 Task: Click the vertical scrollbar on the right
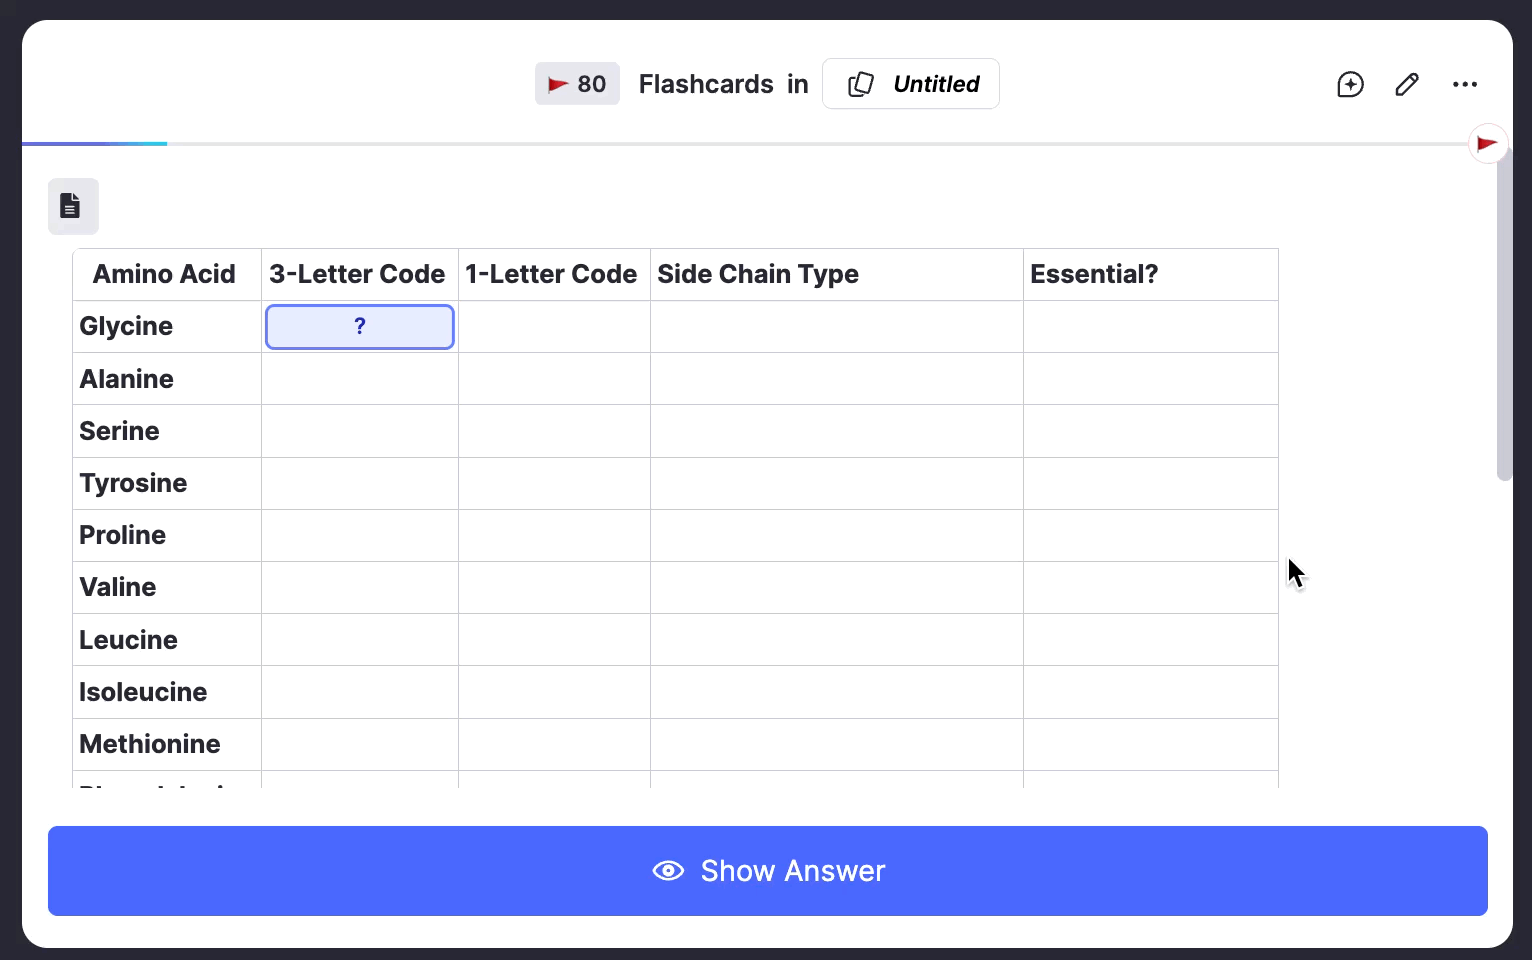1504,312
